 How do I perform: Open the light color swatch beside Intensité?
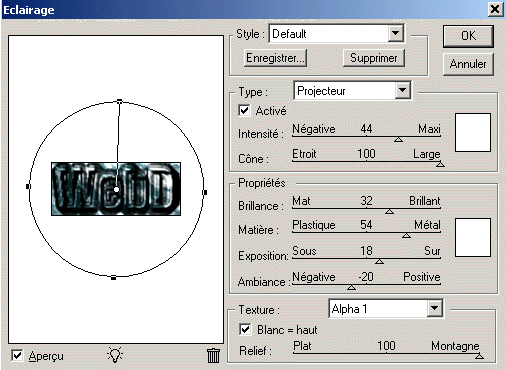473,132
